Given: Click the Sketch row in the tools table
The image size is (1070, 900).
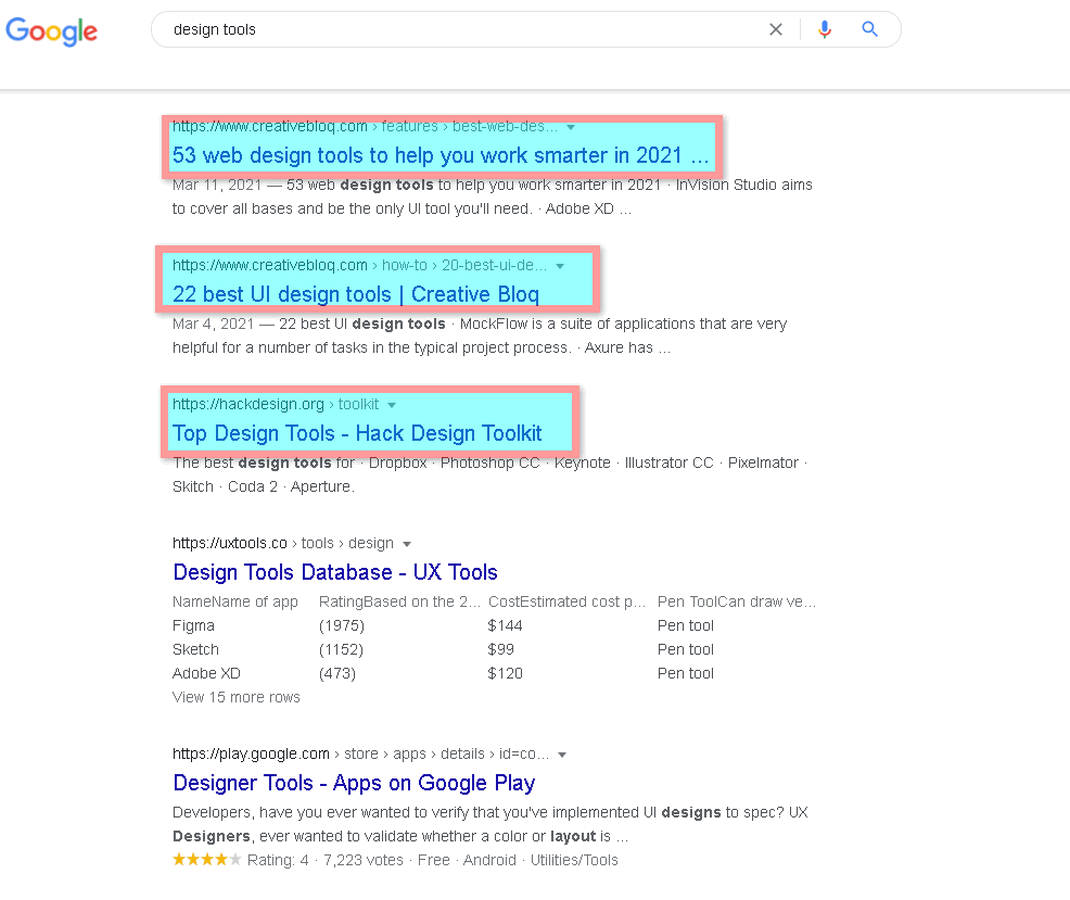Looking at the screenshot, I should pyautogui.click(x=195, y=649).
